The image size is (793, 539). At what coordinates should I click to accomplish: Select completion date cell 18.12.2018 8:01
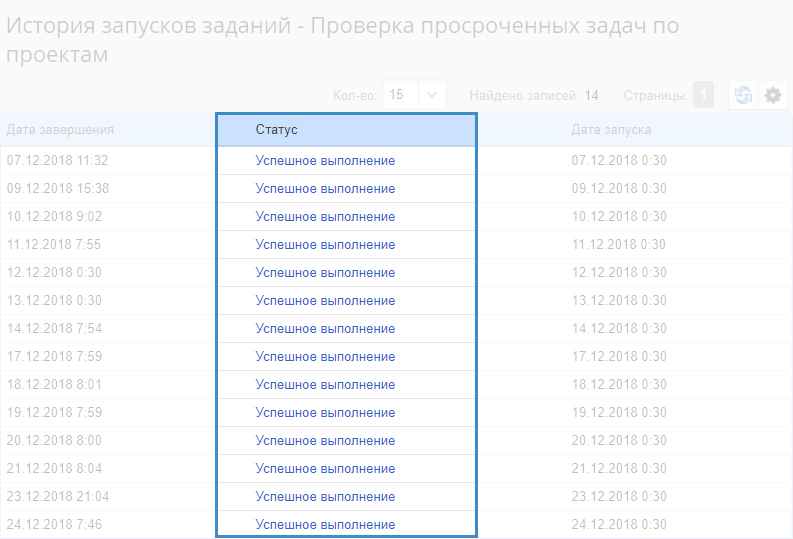54,385
